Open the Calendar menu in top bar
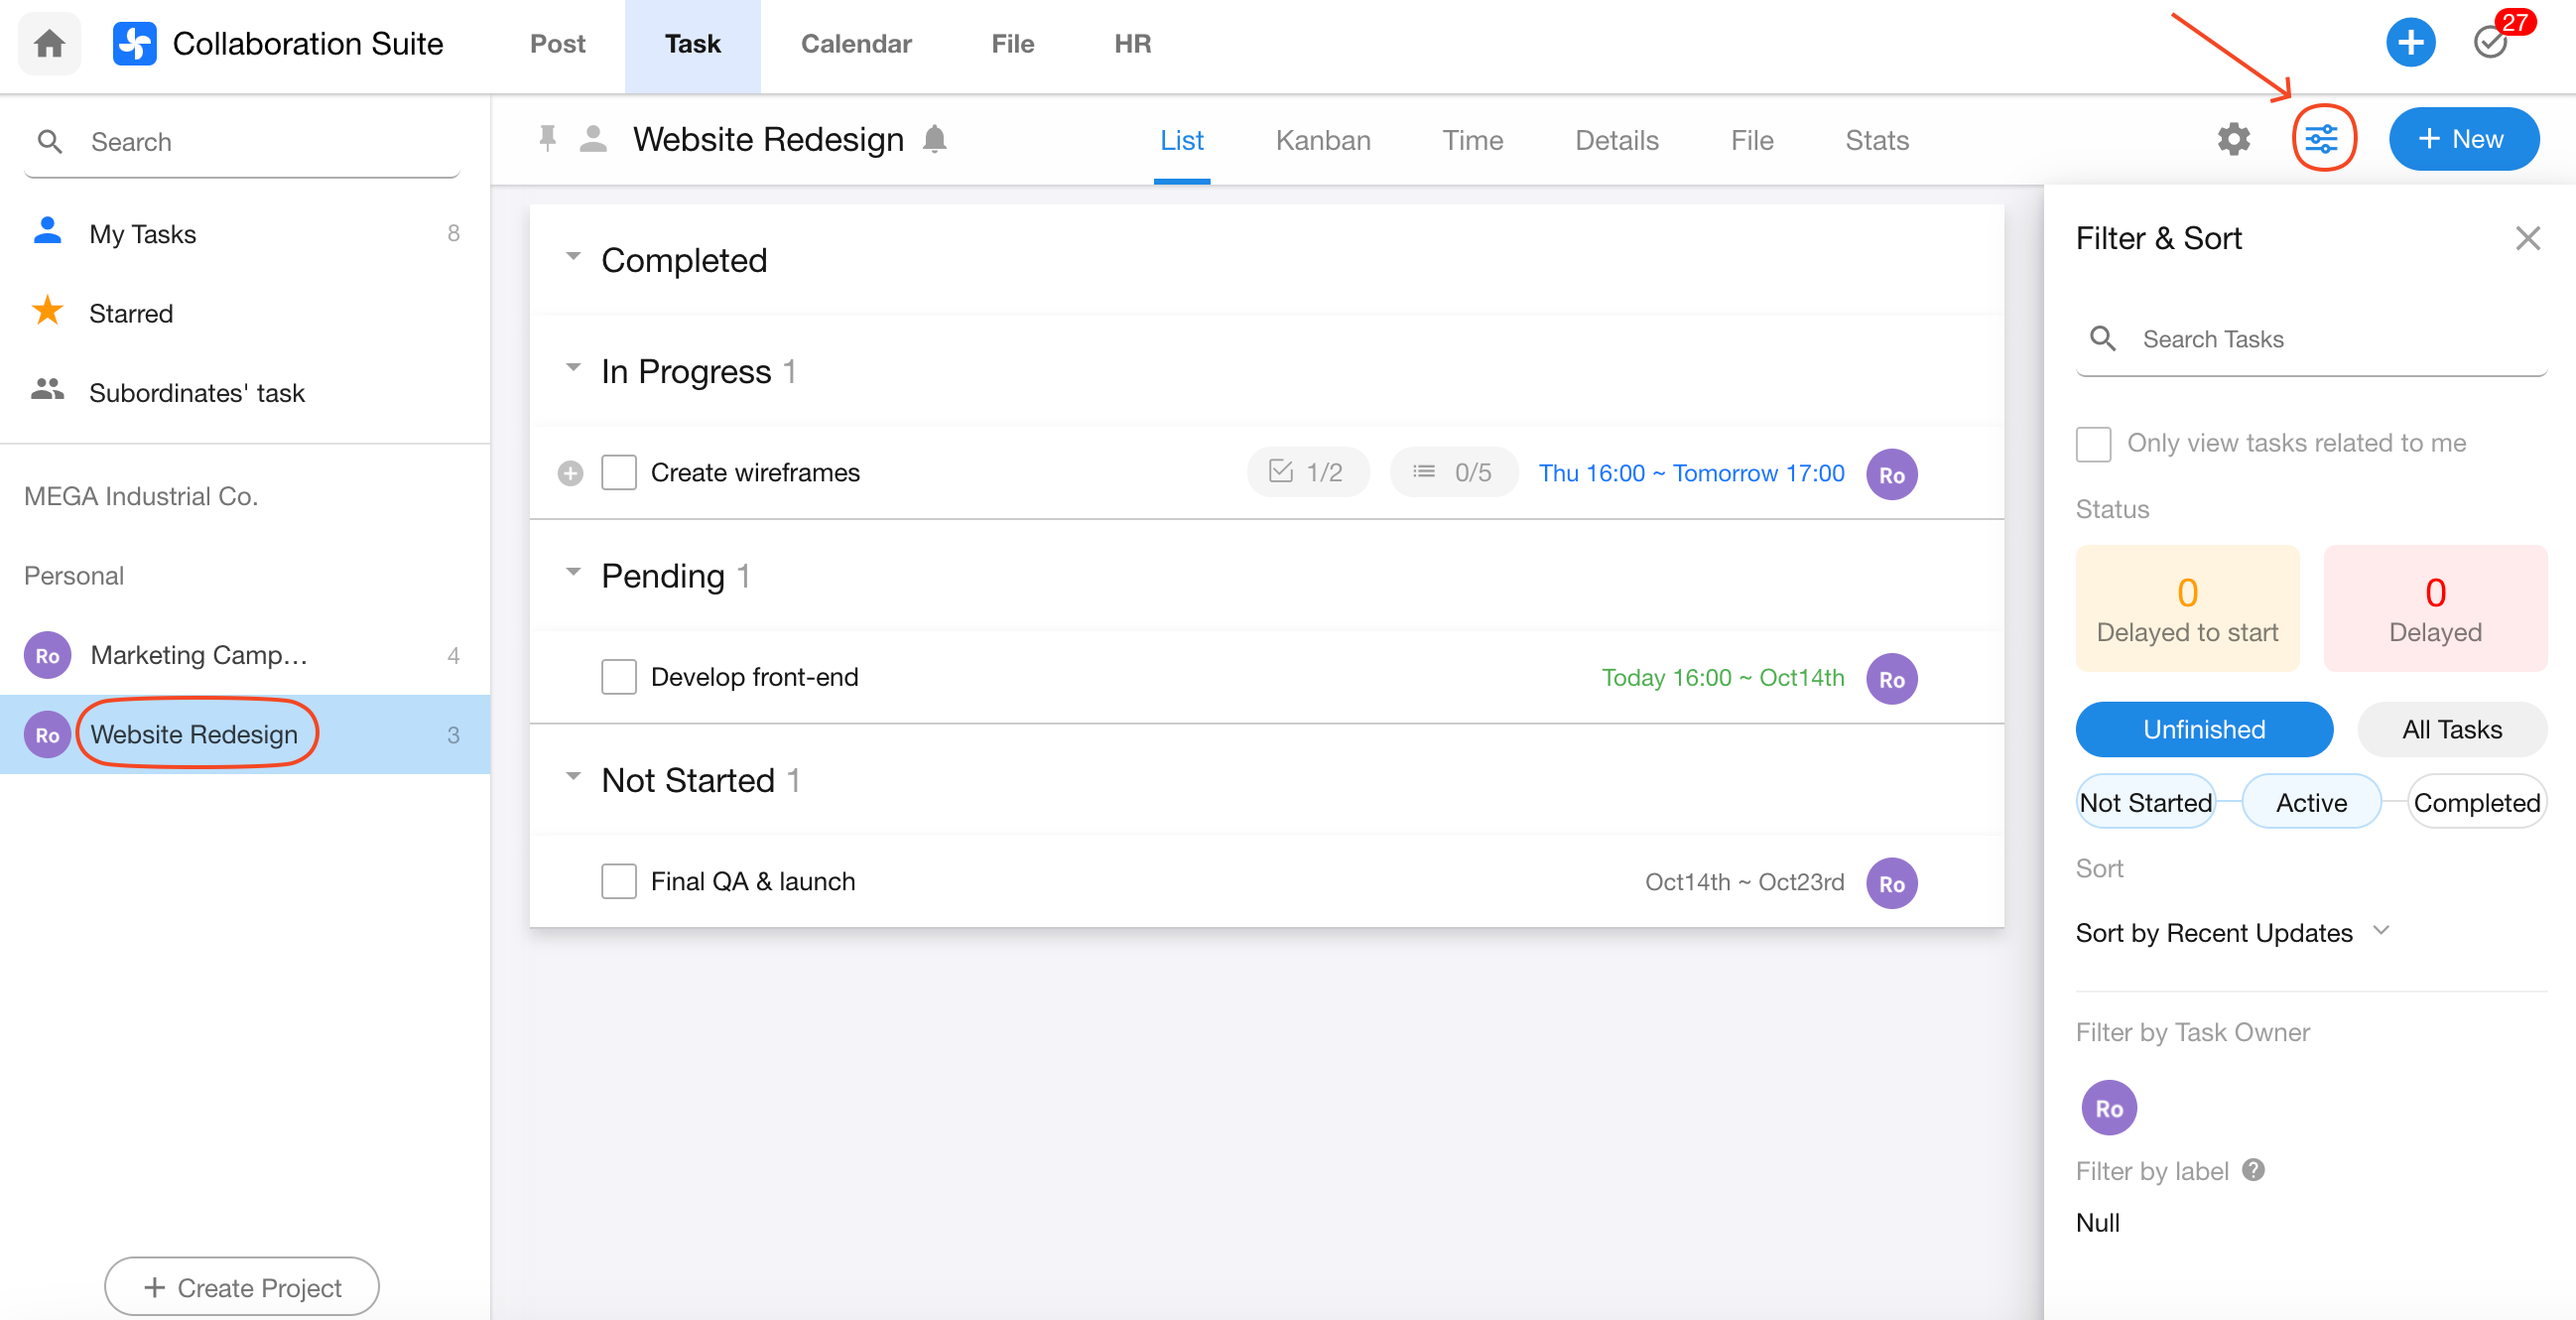 tap(855, 43)
